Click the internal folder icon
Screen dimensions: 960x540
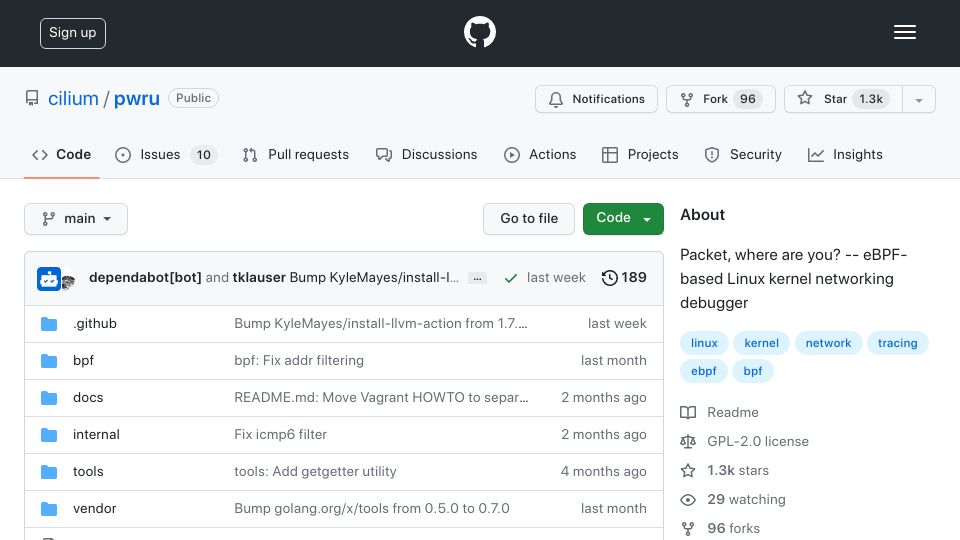[49, 435]
